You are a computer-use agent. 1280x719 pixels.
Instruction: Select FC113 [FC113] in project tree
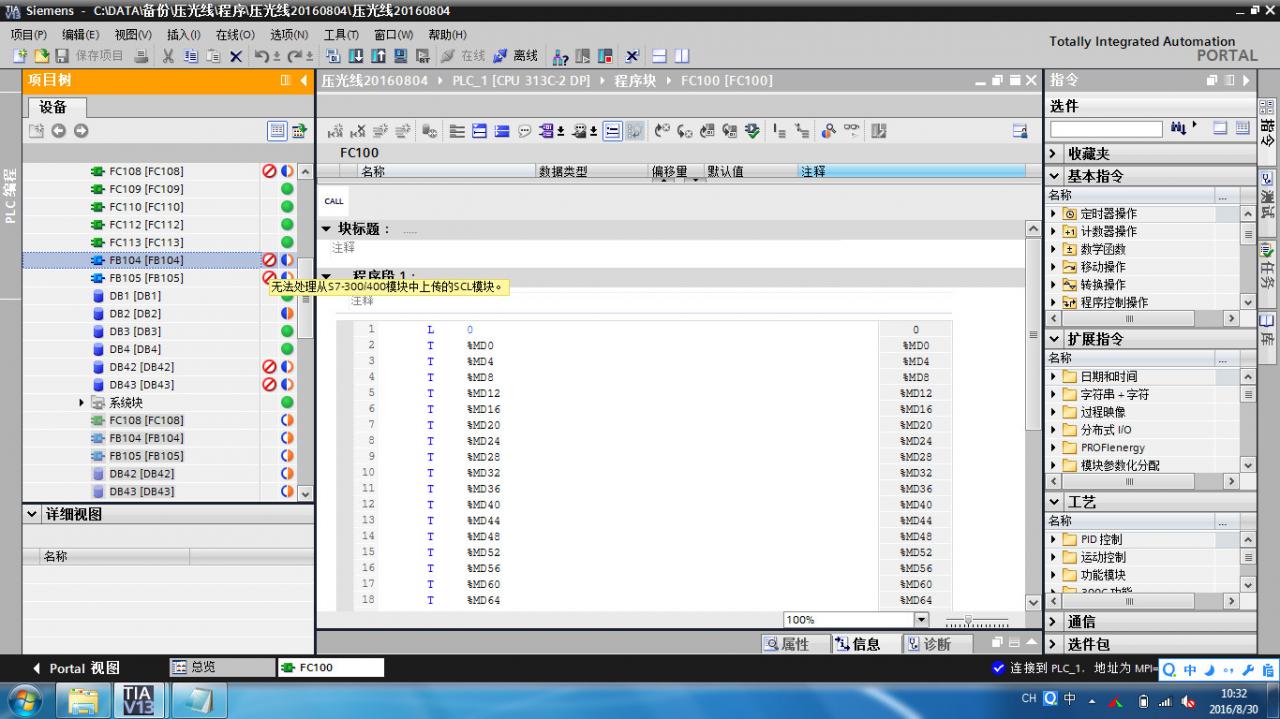(x=146, y=242)
